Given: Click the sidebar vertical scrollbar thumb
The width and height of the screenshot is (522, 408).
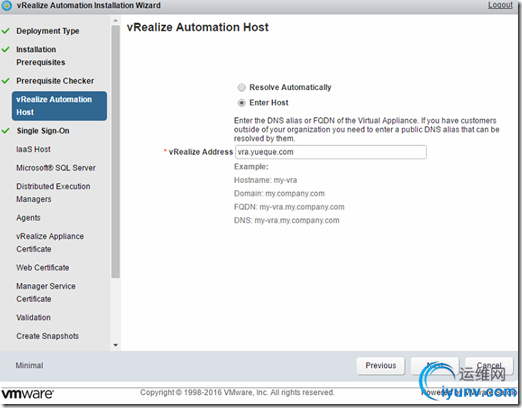Looking at the screenshot, I should (116, 152).
